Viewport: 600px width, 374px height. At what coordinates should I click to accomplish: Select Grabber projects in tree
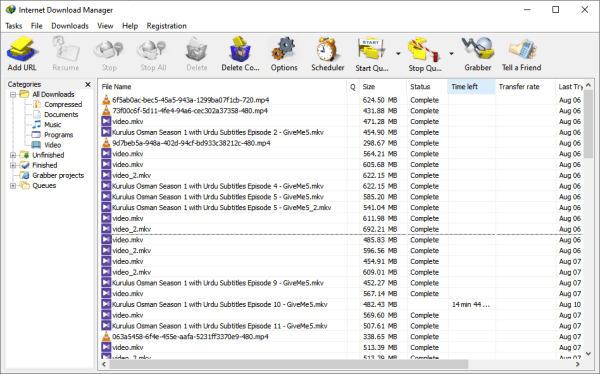point(58,175)
